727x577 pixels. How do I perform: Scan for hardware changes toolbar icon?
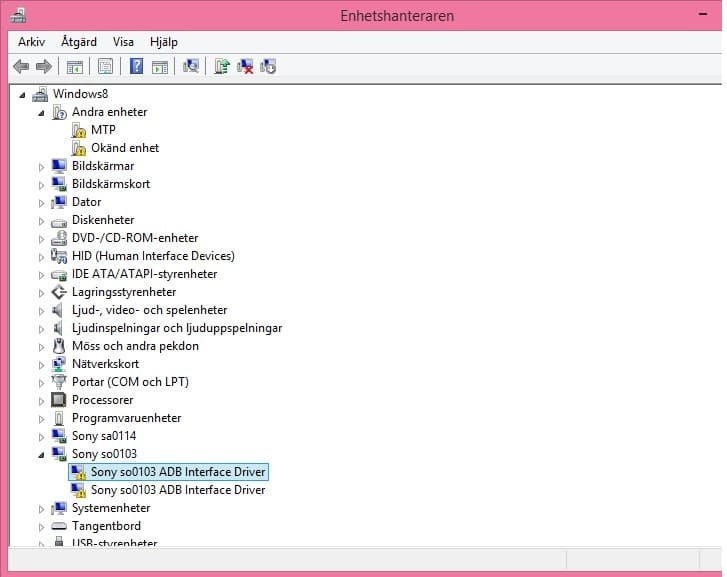coord(191,67)
